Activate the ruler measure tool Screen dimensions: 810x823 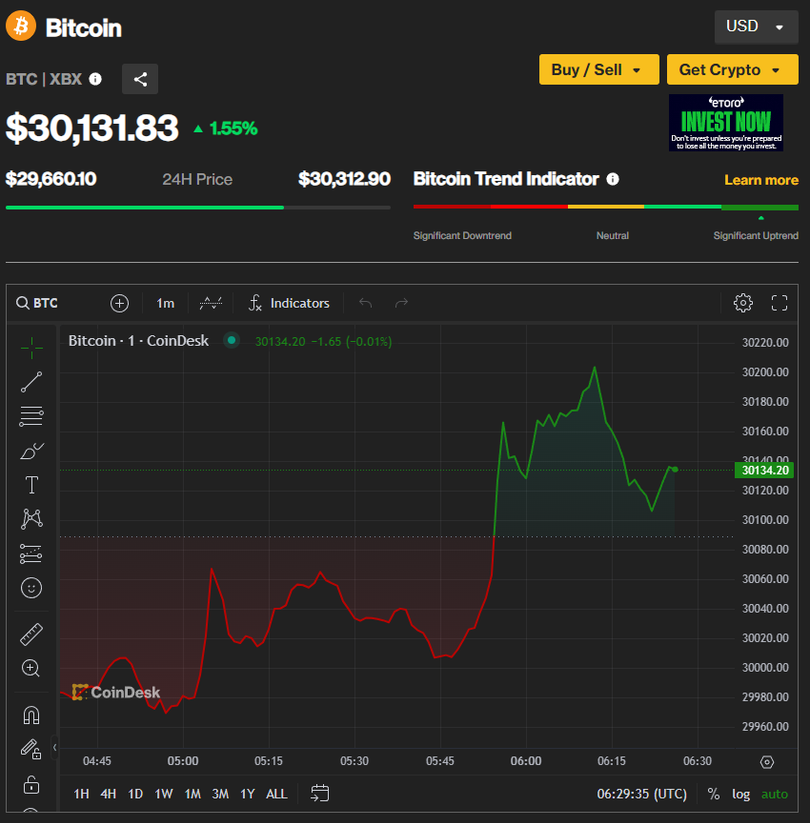coord(31,635)
